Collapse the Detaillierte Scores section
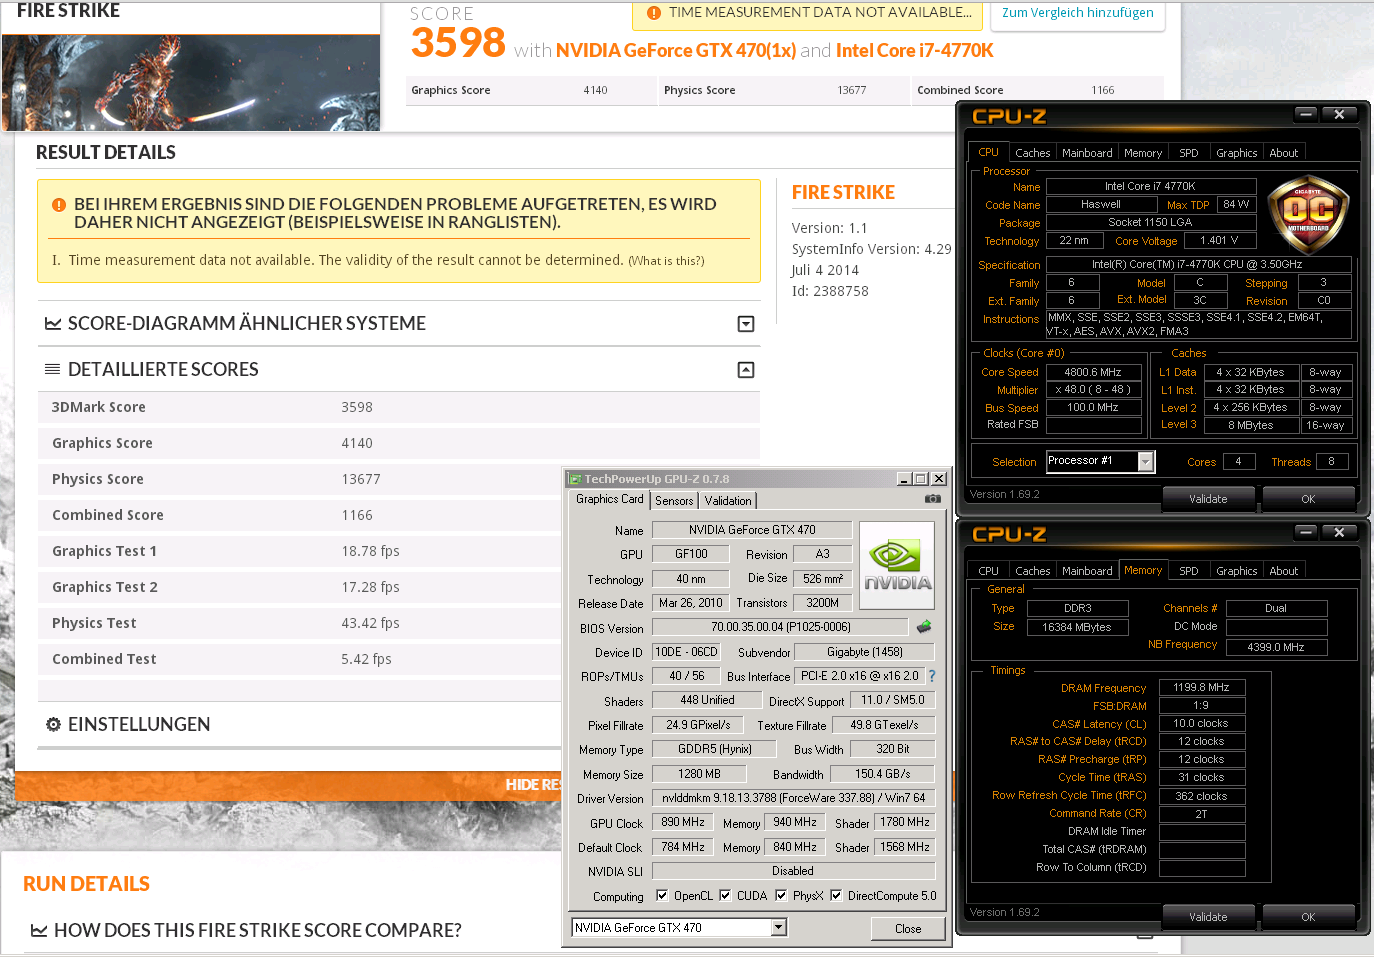The width and height of the screenshot is (1374, 957). [746, 370]
